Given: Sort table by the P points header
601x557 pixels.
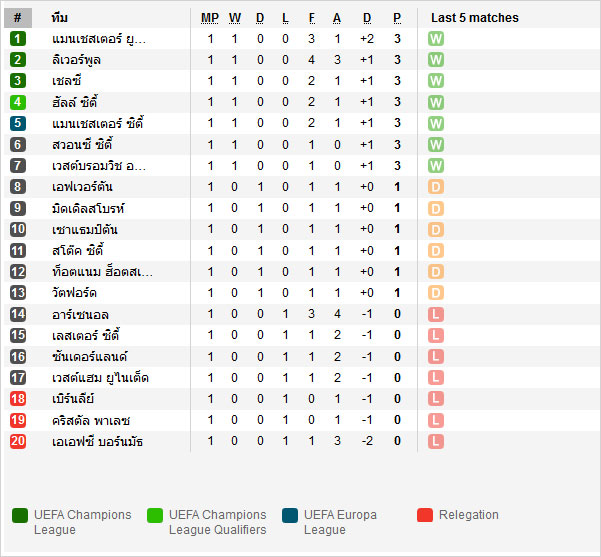Looking at the screenshot, I should pos(397,18).
